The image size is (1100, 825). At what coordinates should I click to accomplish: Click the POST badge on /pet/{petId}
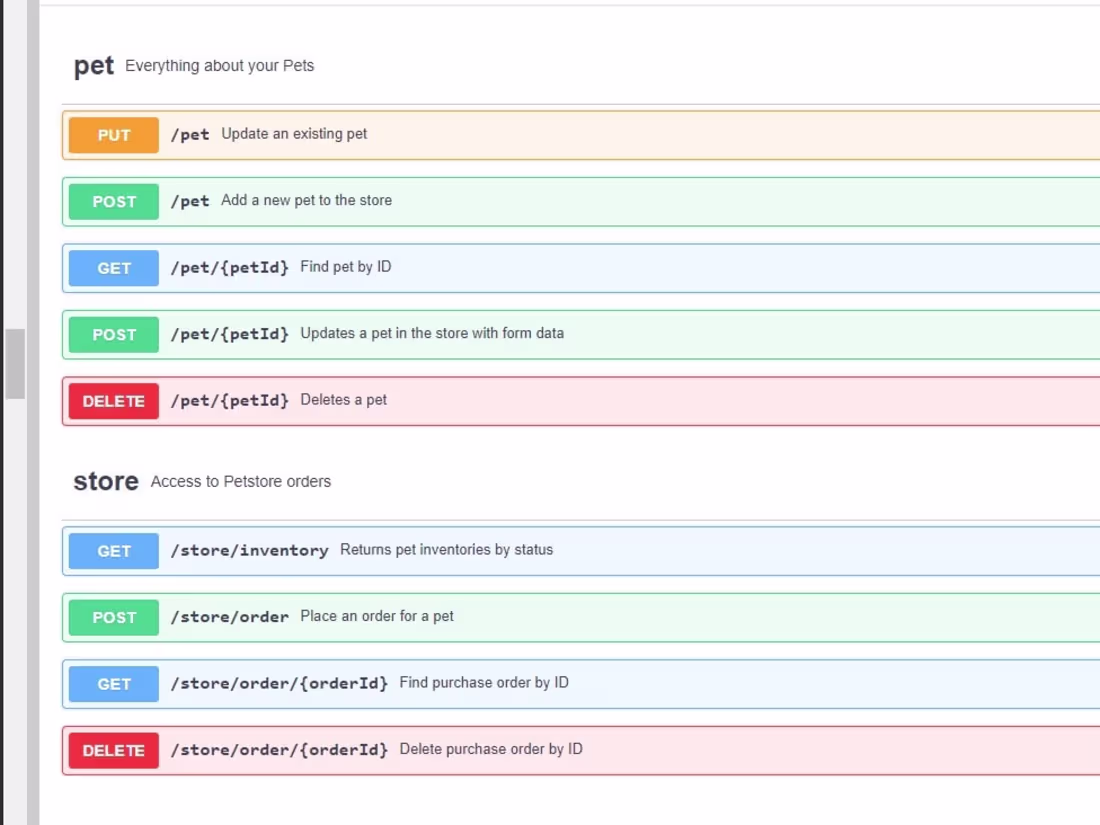click(x=113, y=334)
